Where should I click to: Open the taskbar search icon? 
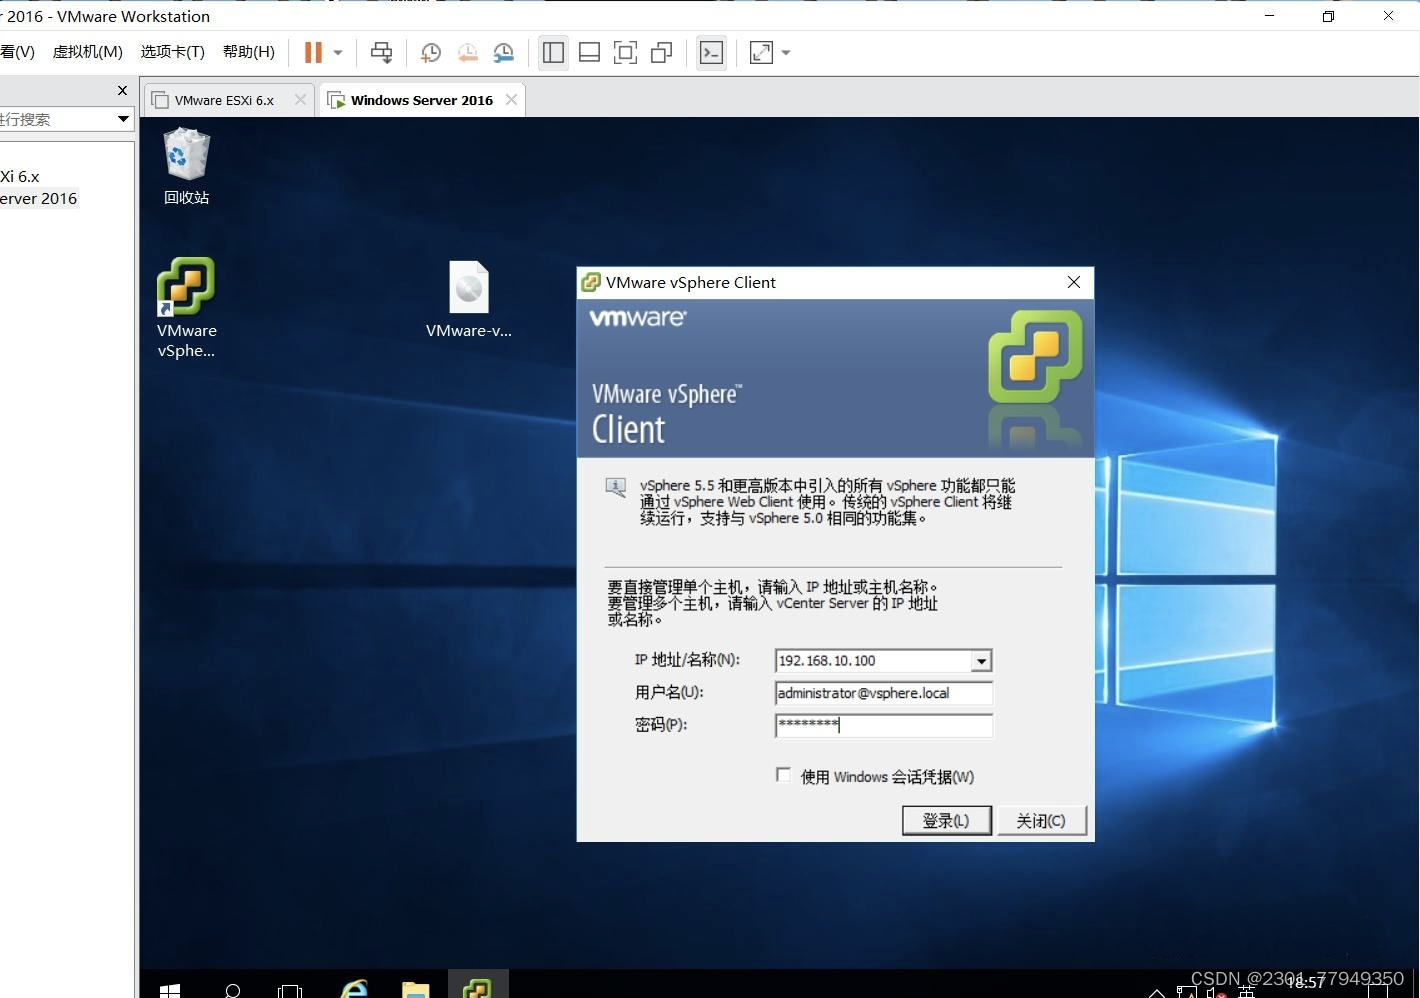coord(232,990)
